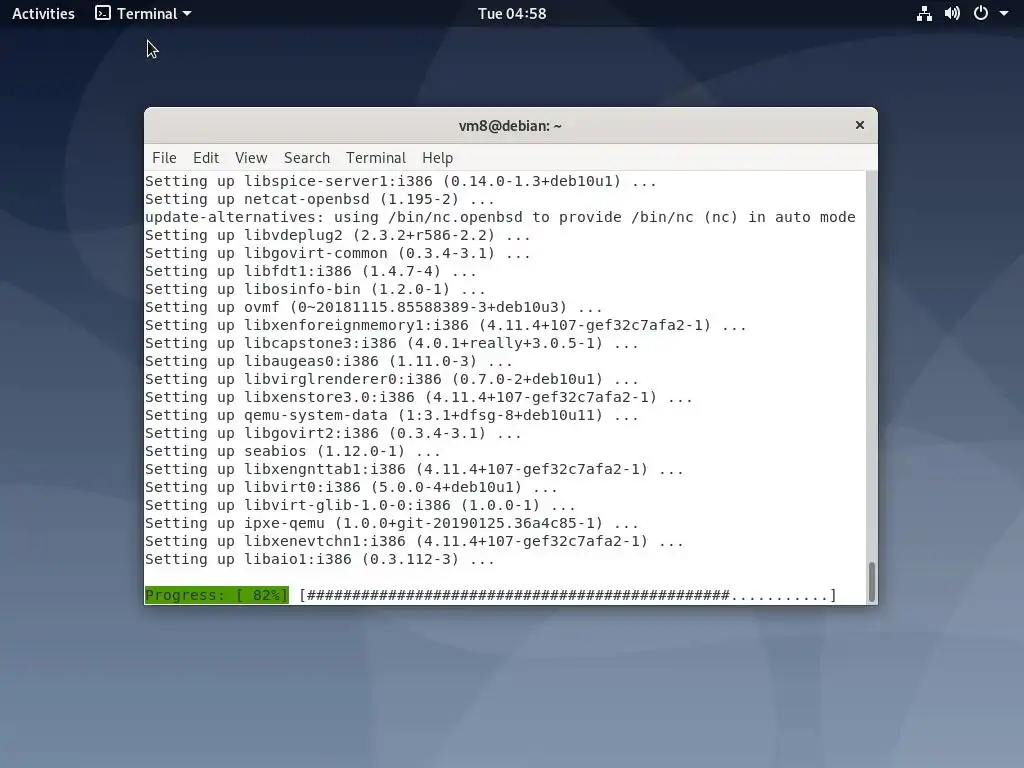Click the line 'Setting up libspice-server1:i386'
Image resolution: width=1024 pixels, height=768 pixels.
400,181
